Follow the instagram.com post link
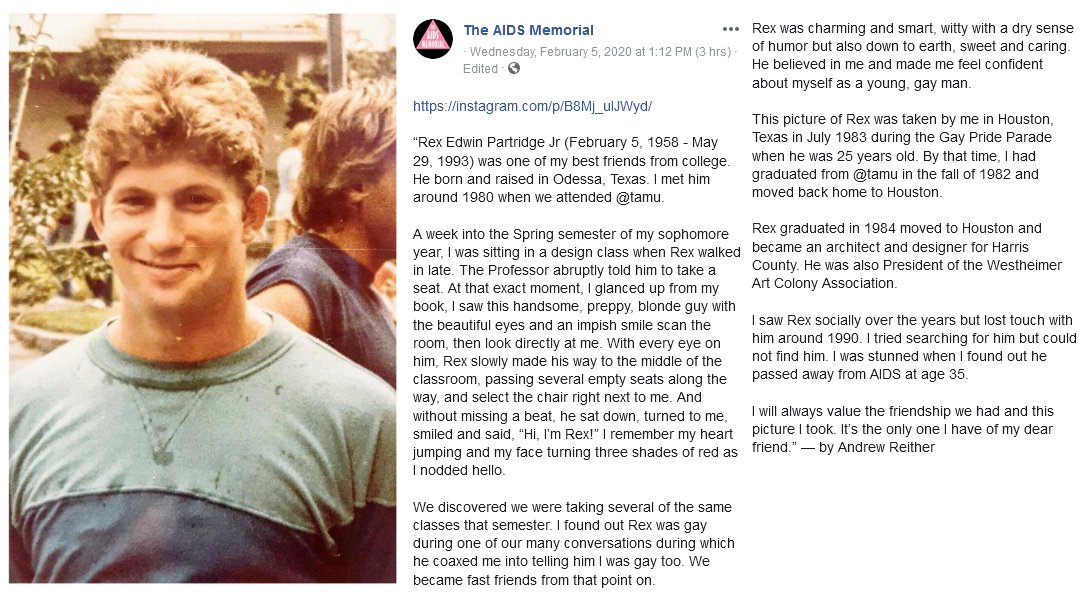Viewport: 1082px width, 600px height. pos(532,105)
